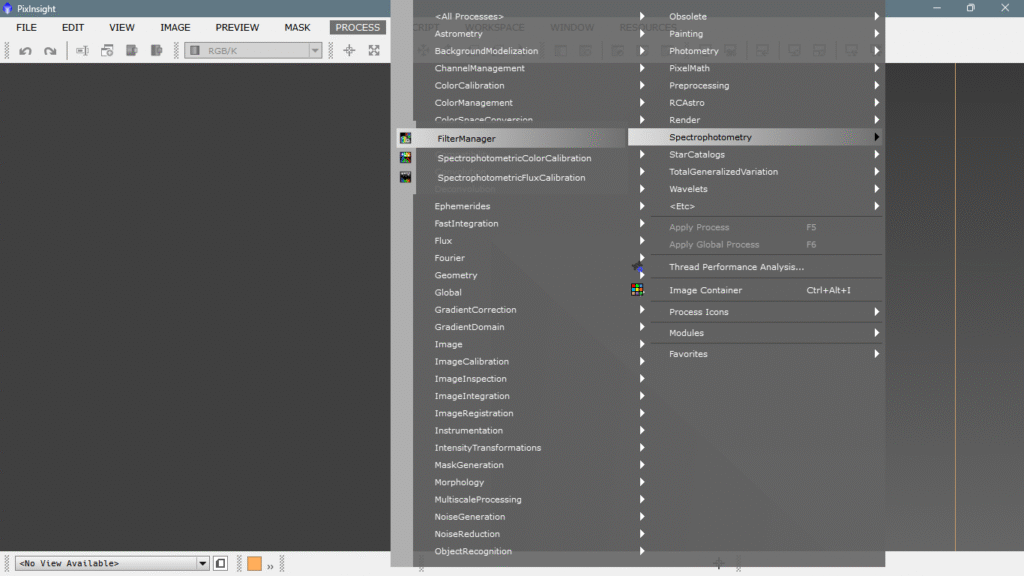The image size is (1024, 576).
Task: Click the fit-to-window arrows icon
Action: tap(374, 51)
